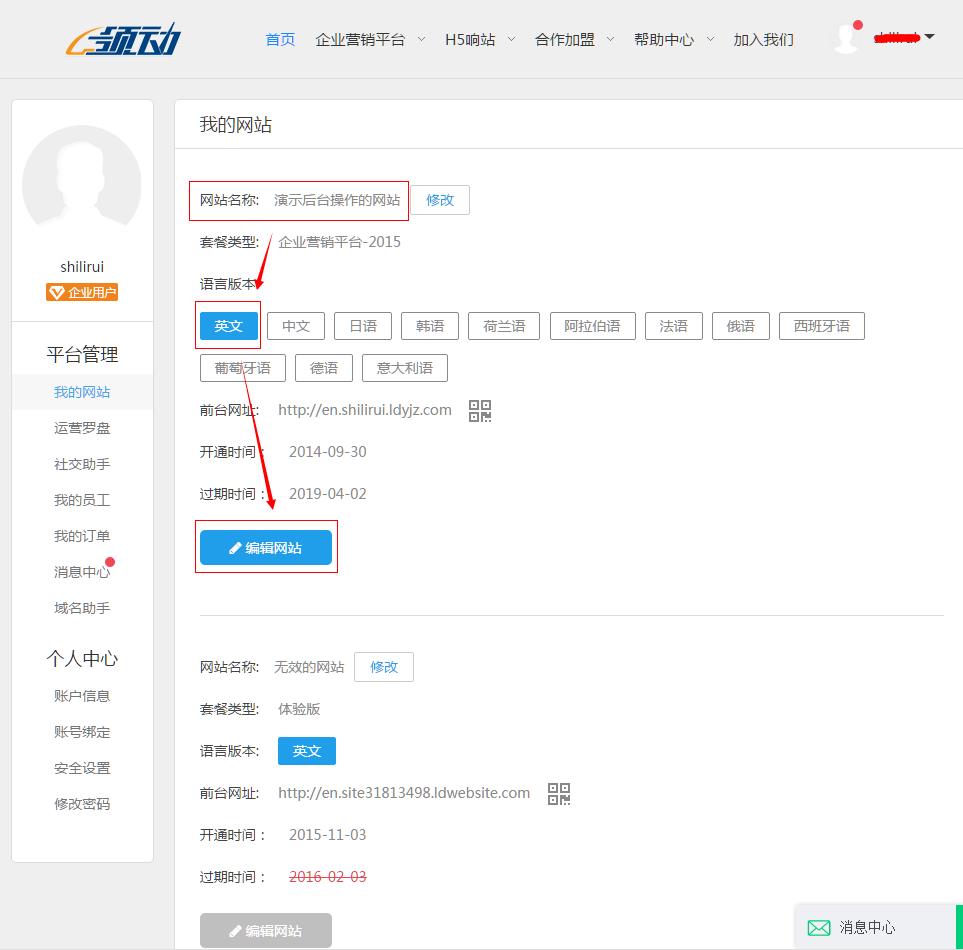963x950 pixels.
Task: Click the 领动 logo in the top left
Action: point(122,39)
